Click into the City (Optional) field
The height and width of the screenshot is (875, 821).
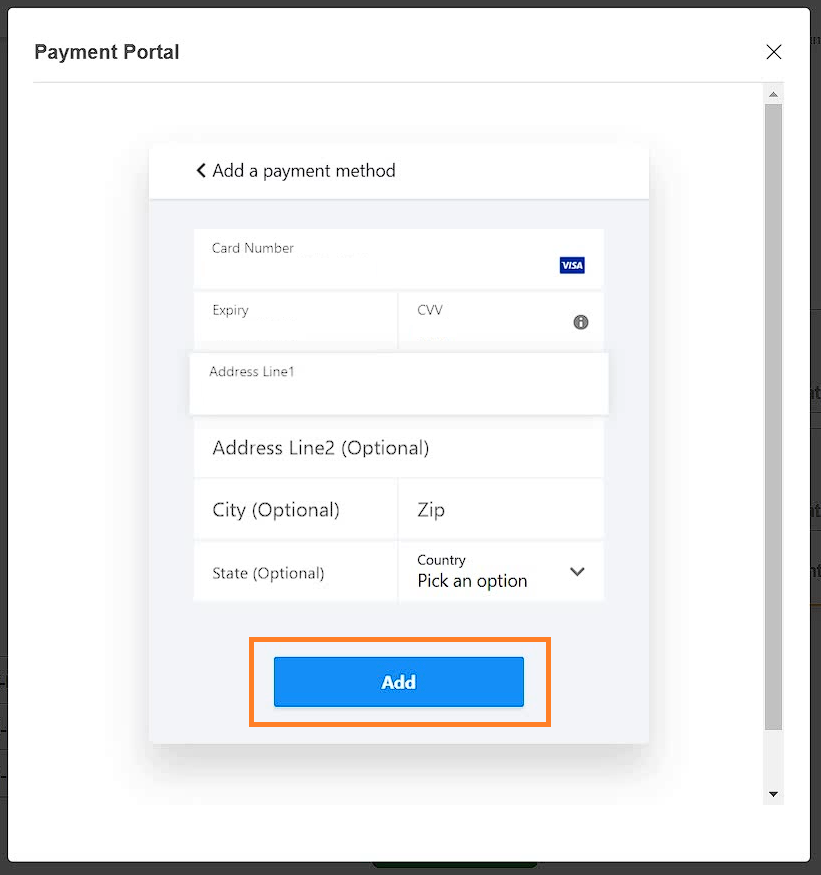pyautogui.click(x=295, y=509)
